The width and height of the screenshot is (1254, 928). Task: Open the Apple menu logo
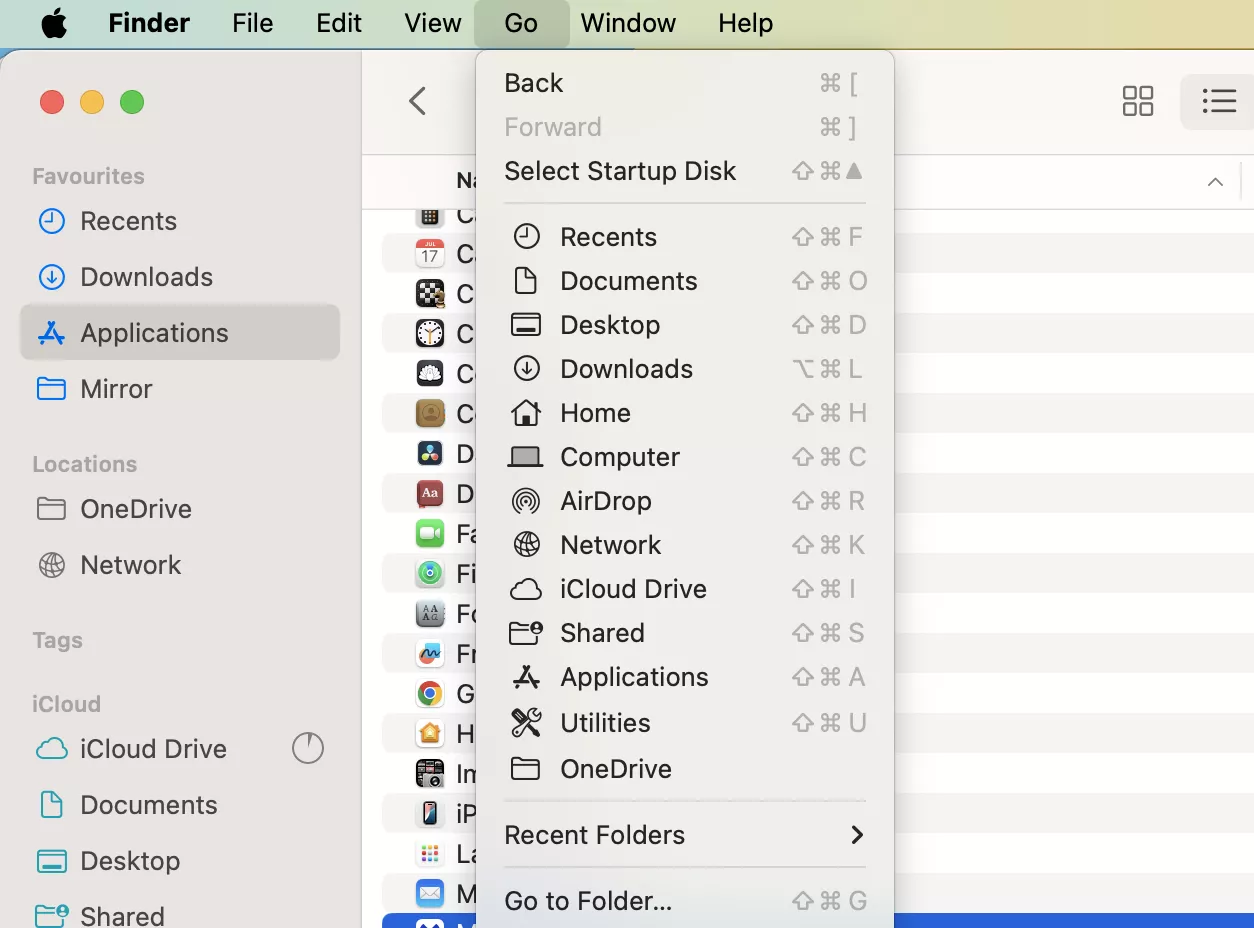pyautogui.click(x=54, y=23)
